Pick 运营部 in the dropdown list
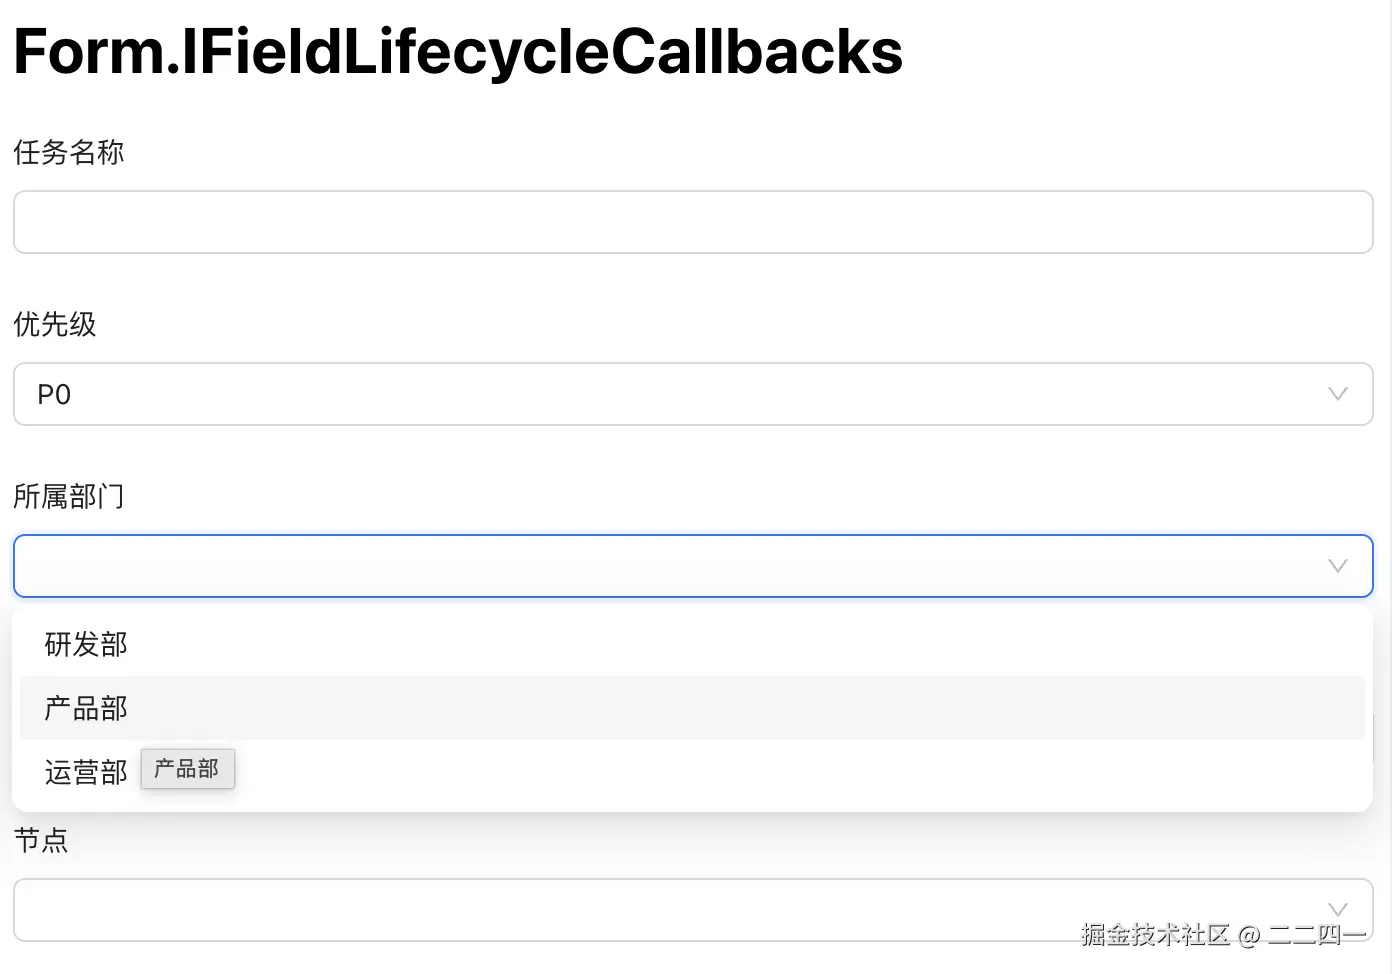 86,773
